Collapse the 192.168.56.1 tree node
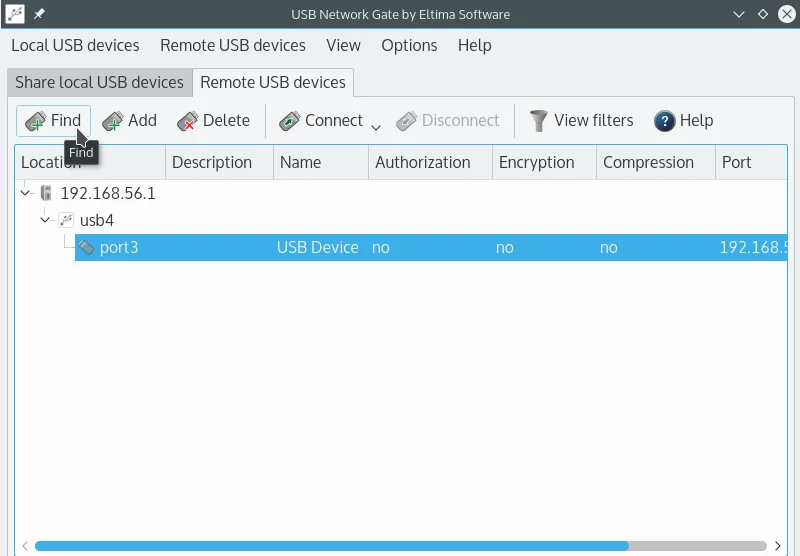Viewport: 800px width, 556px height. pos(25,193)
